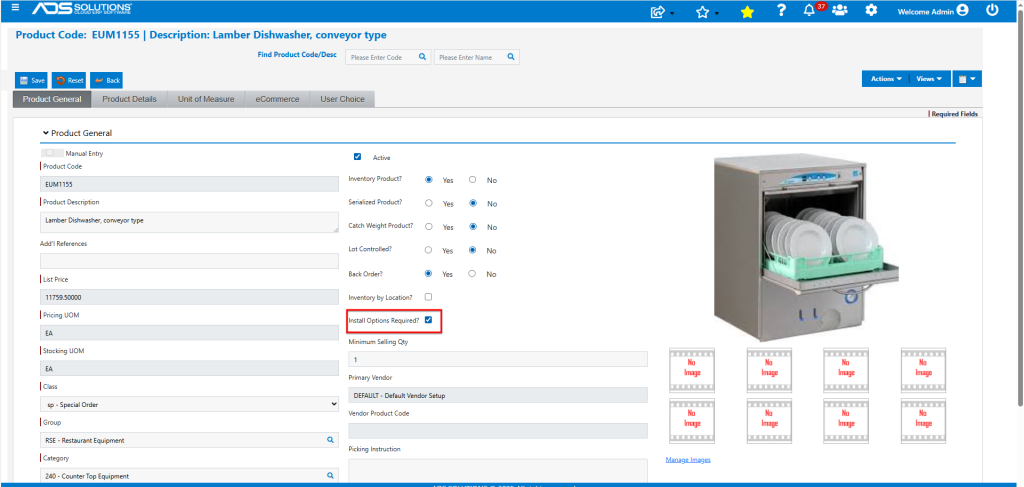Click the Group field lookup magnifier

[330, 440]
